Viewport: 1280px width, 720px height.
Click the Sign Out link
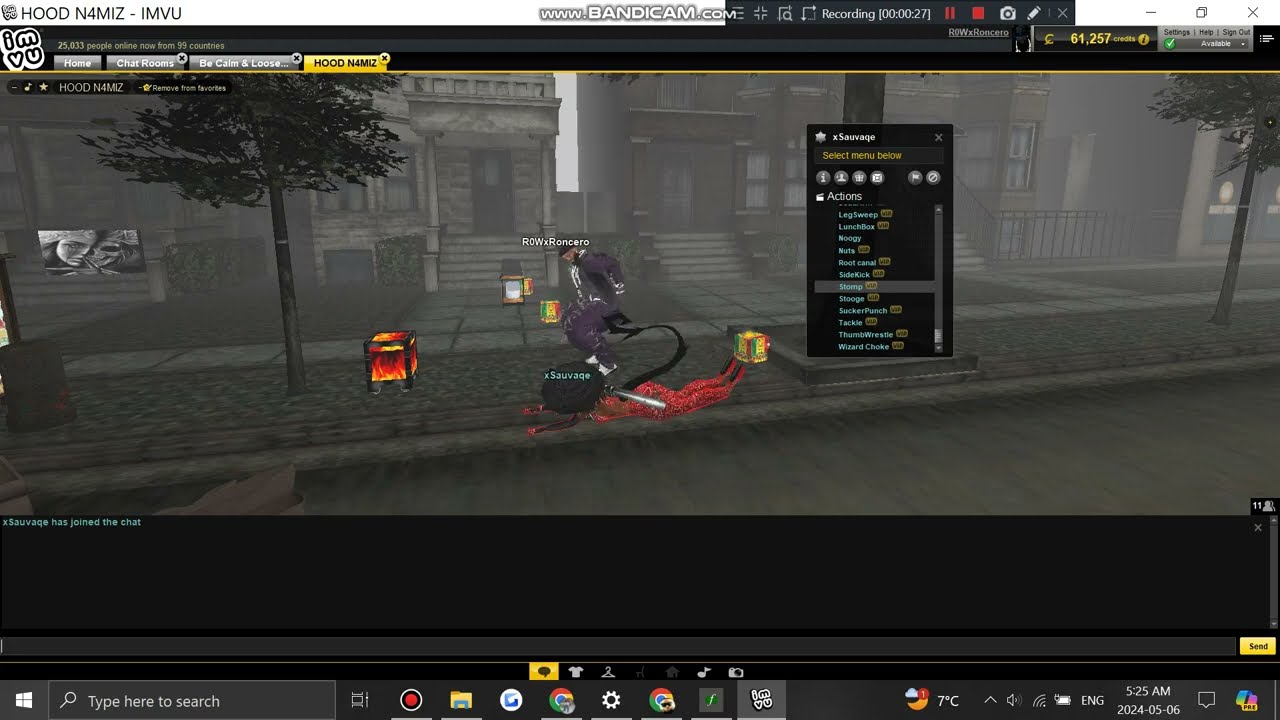[1236, 32]
